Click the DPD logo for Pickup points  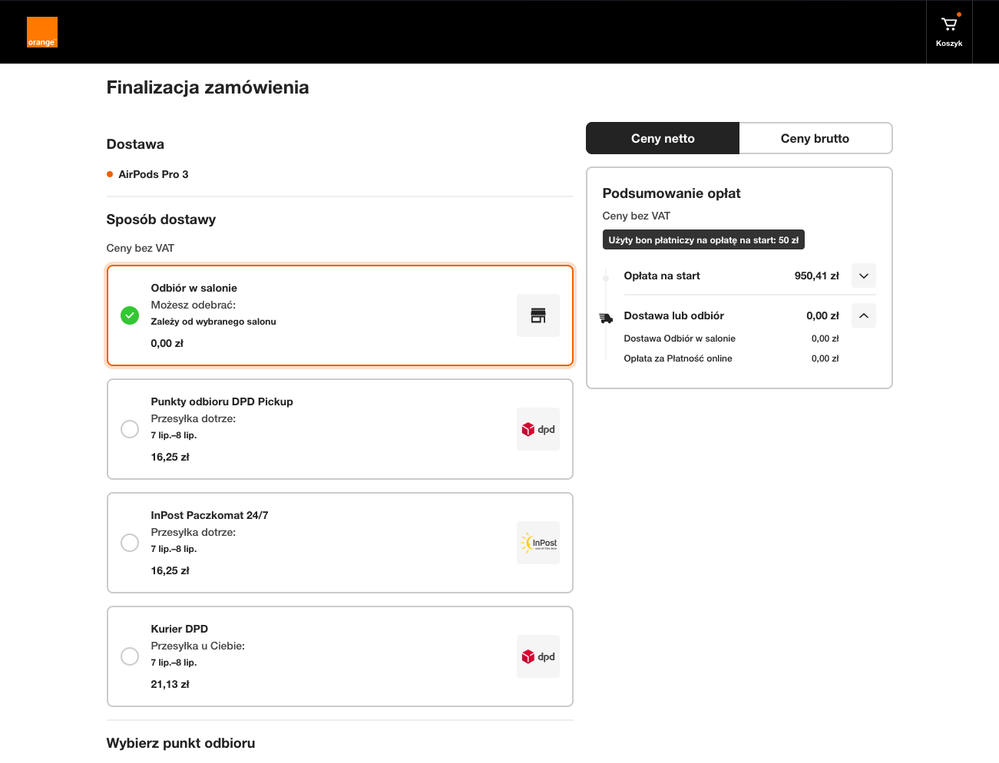(538, 429)
